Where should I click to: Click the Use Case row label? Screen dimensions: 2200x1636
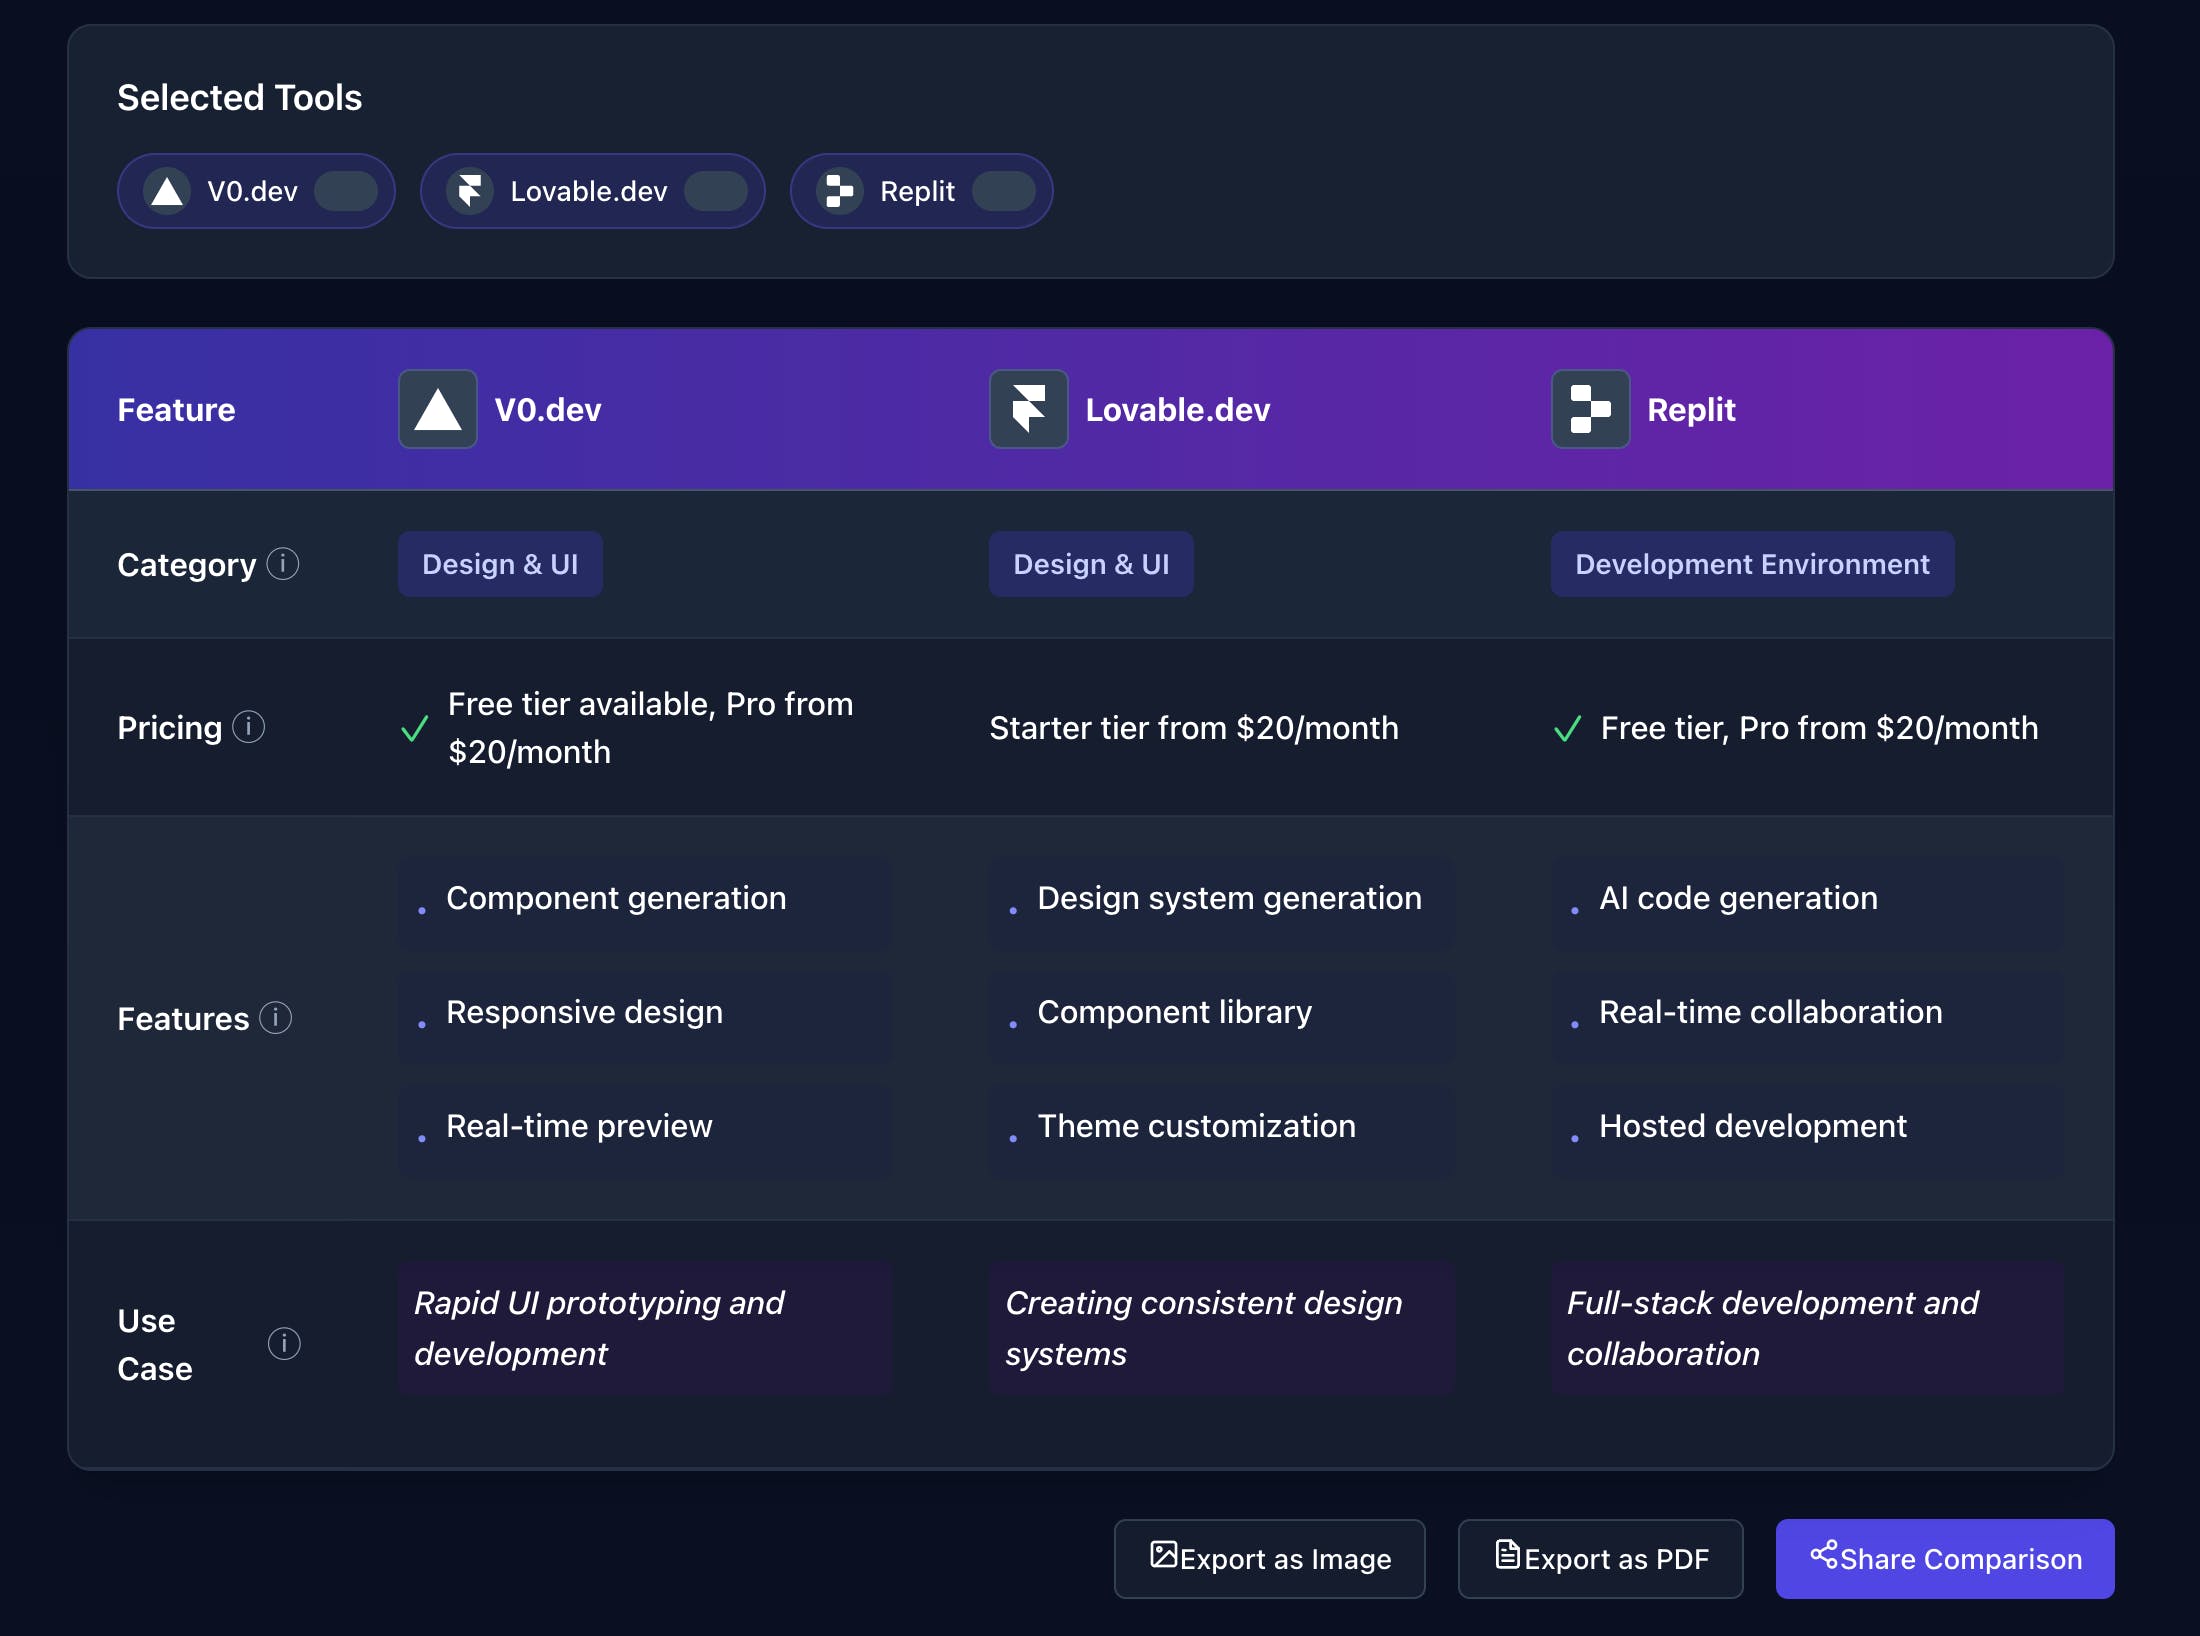[x=155, y=1344]
